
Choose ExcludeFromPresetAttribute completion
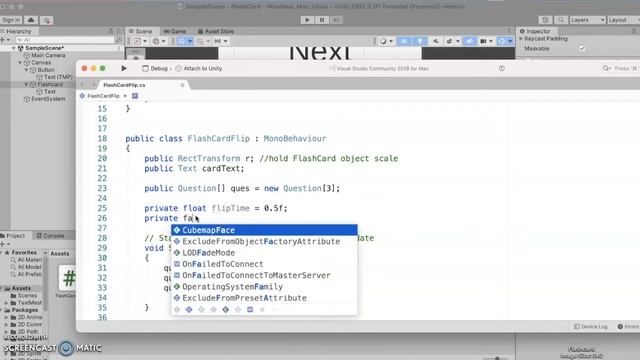click(264, 298)
